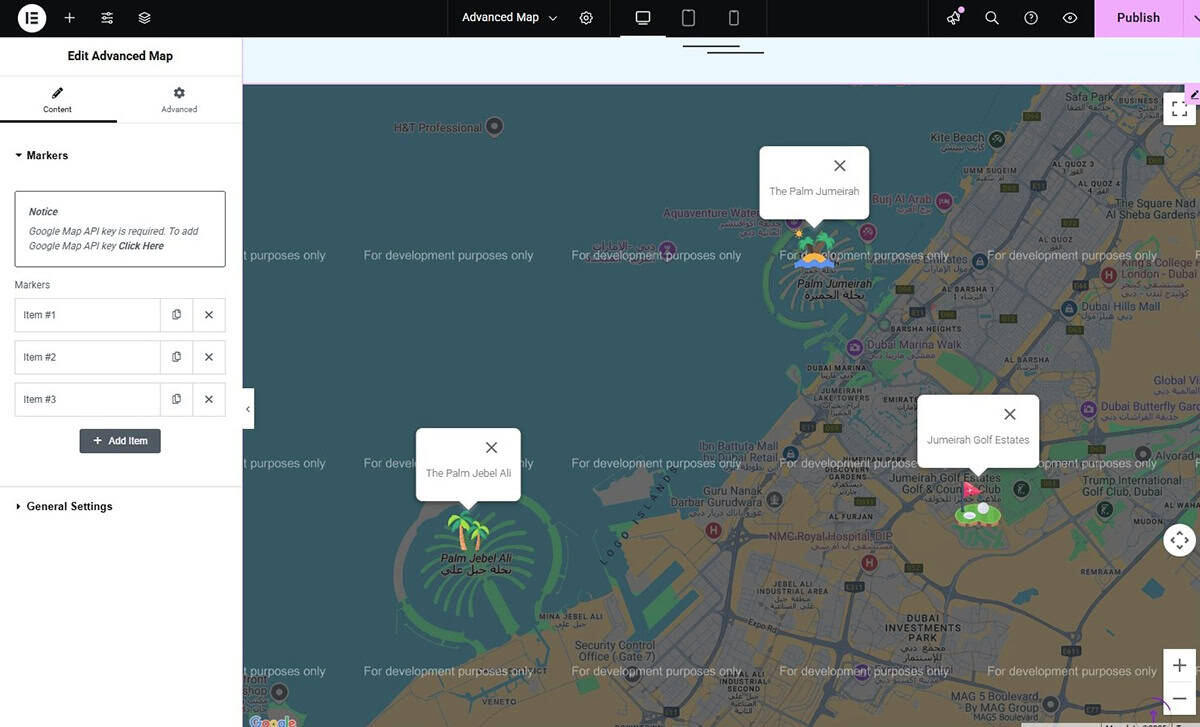
Task: Duplicate marker Item #3
Action: [176, 399]
